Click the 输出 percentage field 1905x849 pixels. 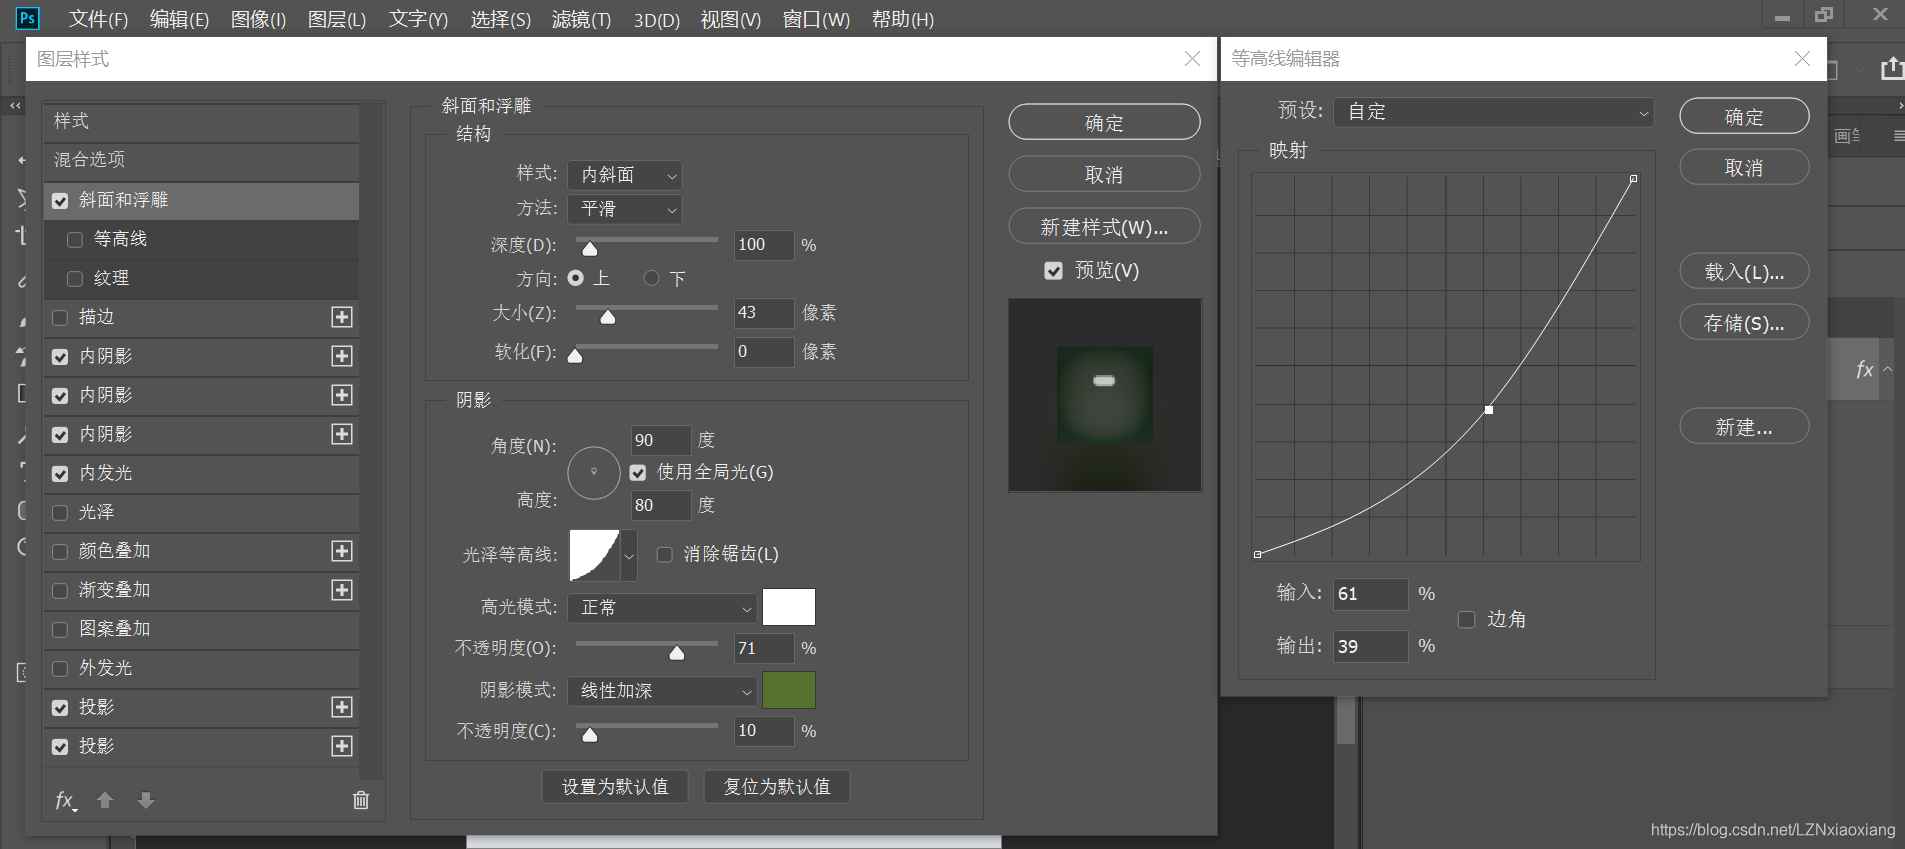coord(1370,646)
